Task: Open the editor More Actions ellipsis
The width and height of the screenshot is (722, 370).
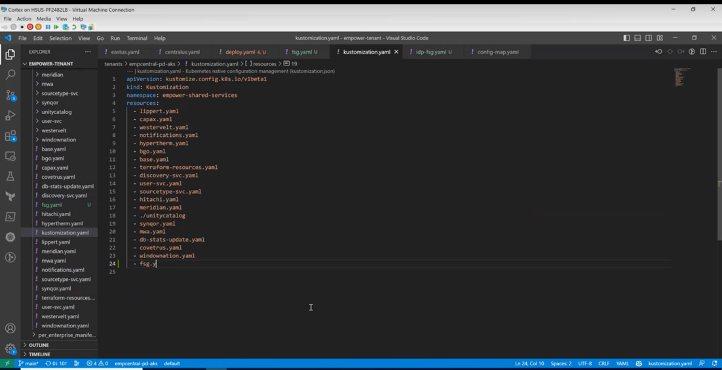Action: point(713,52)
